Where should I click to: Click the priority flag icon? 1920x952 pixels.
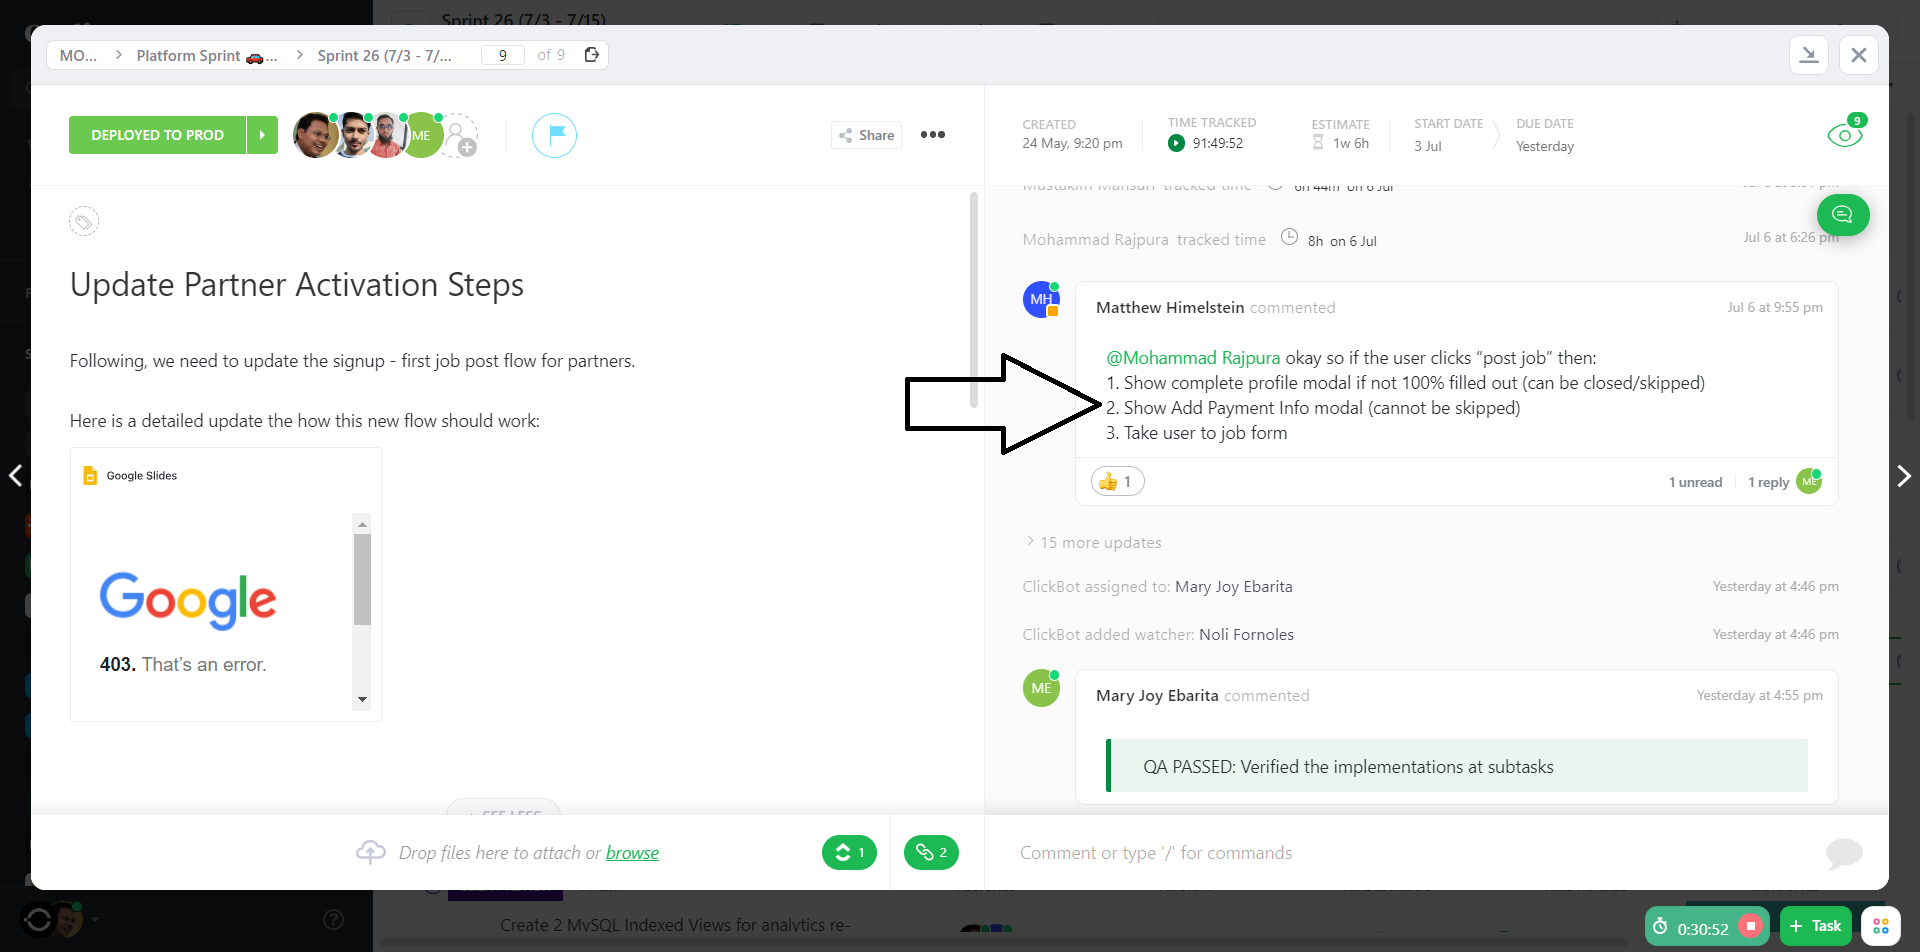[554, 135]
